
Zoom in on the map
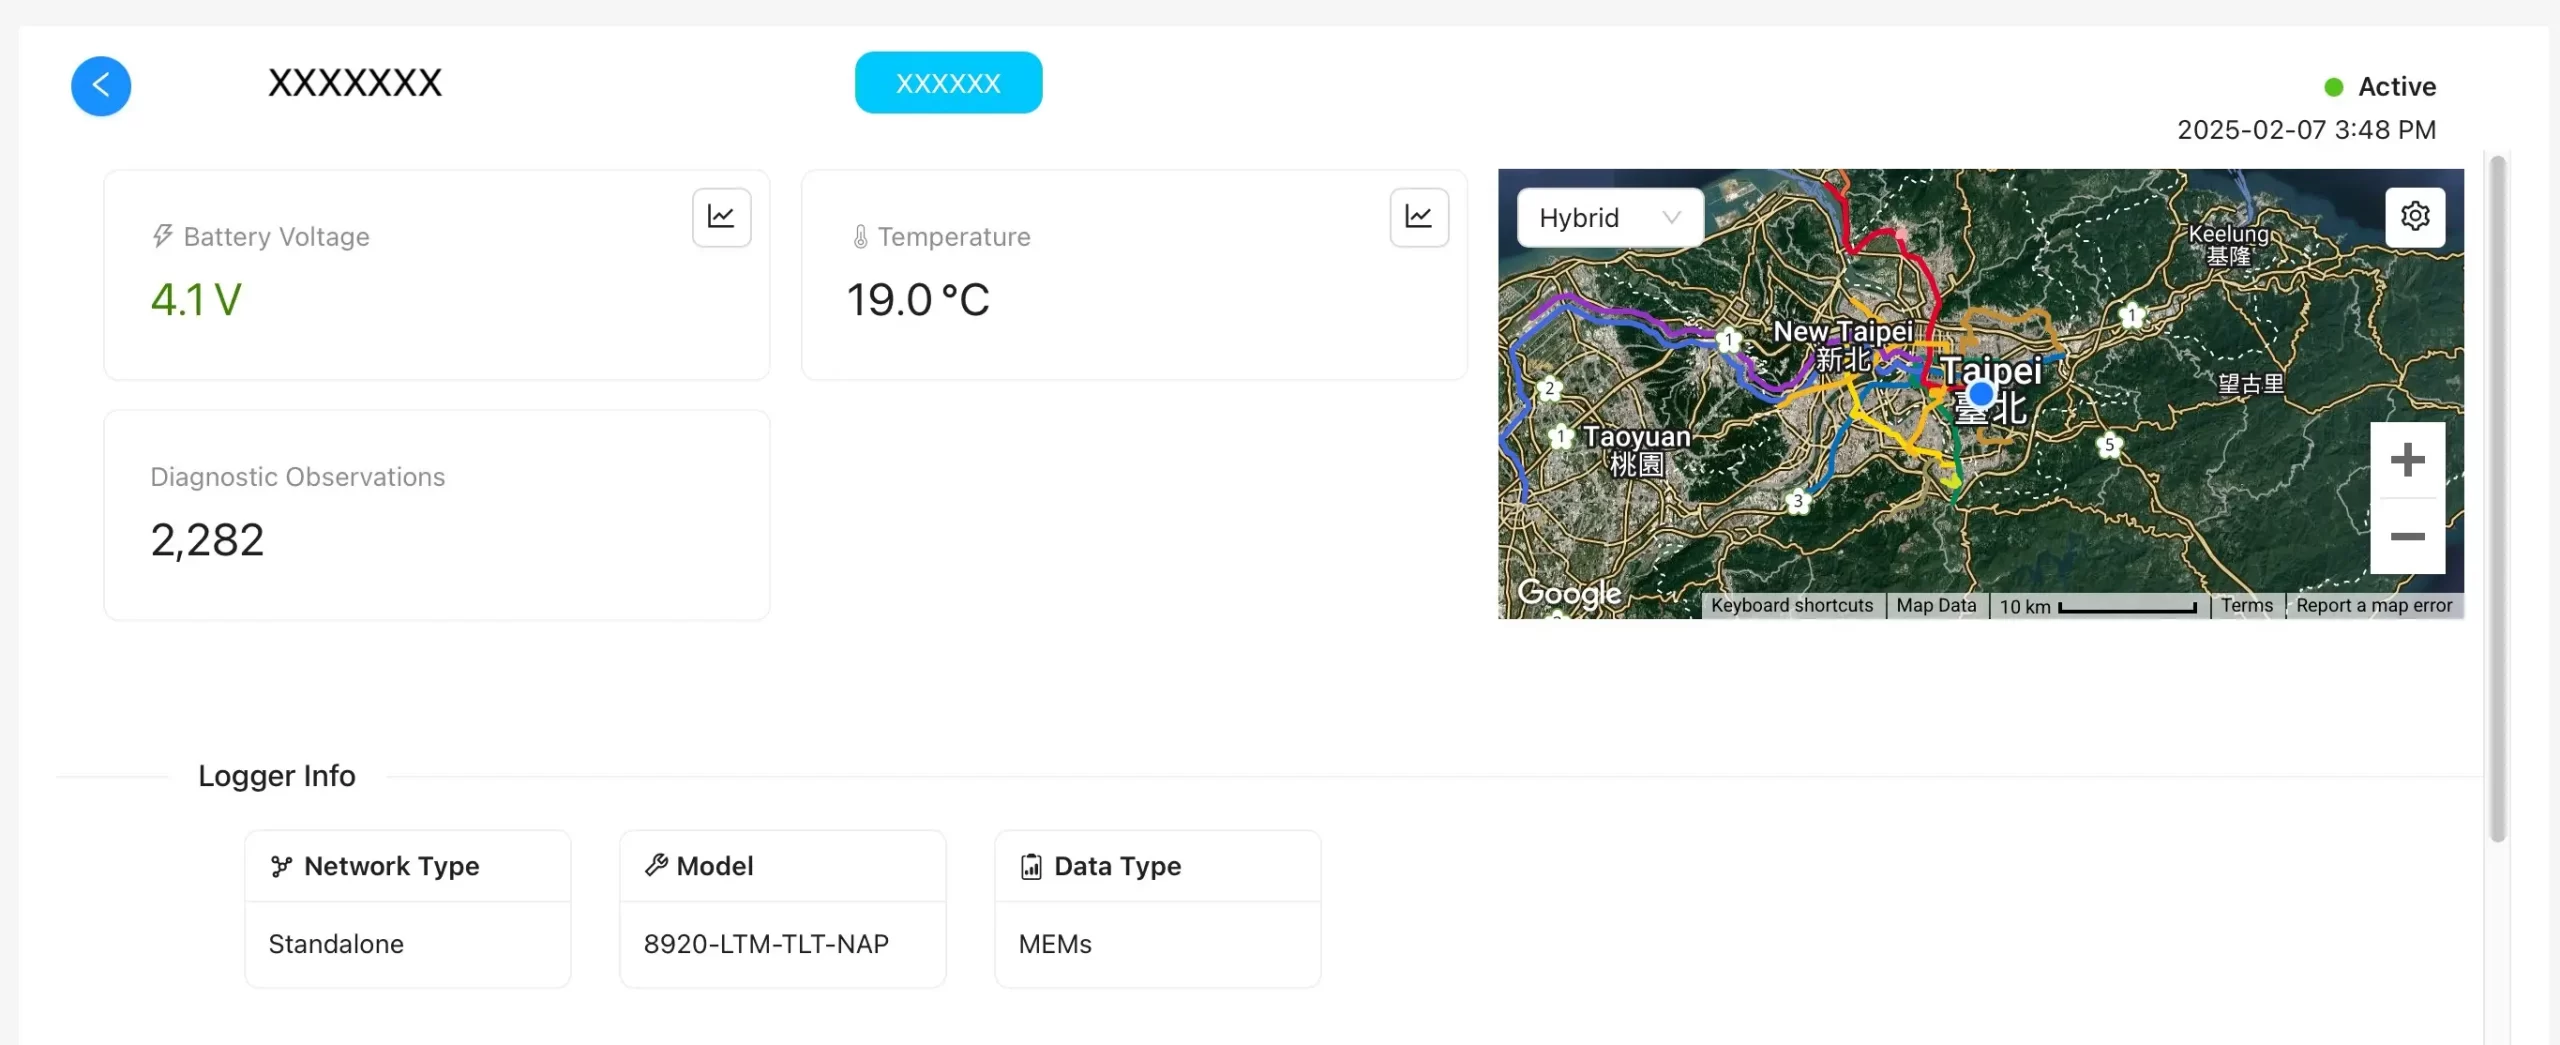pyautogui.click(x=2407, y=460)
